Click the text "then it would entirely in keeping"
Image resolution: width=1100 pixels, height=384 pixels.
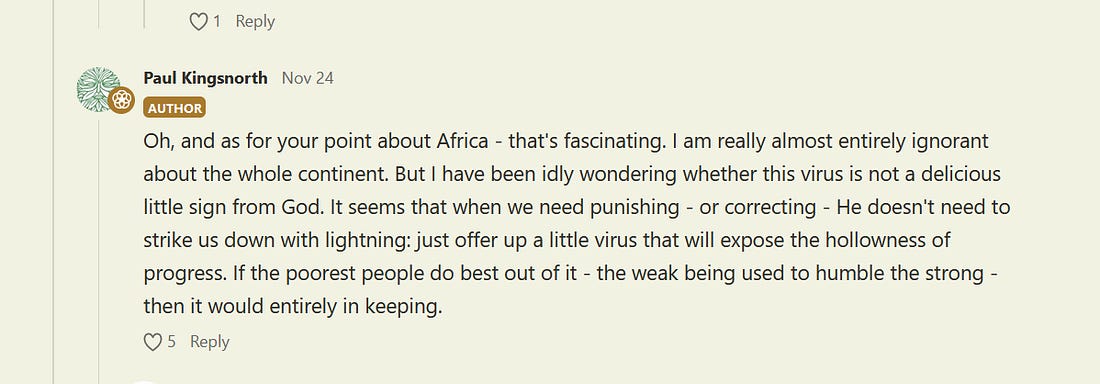click(293, 307)
